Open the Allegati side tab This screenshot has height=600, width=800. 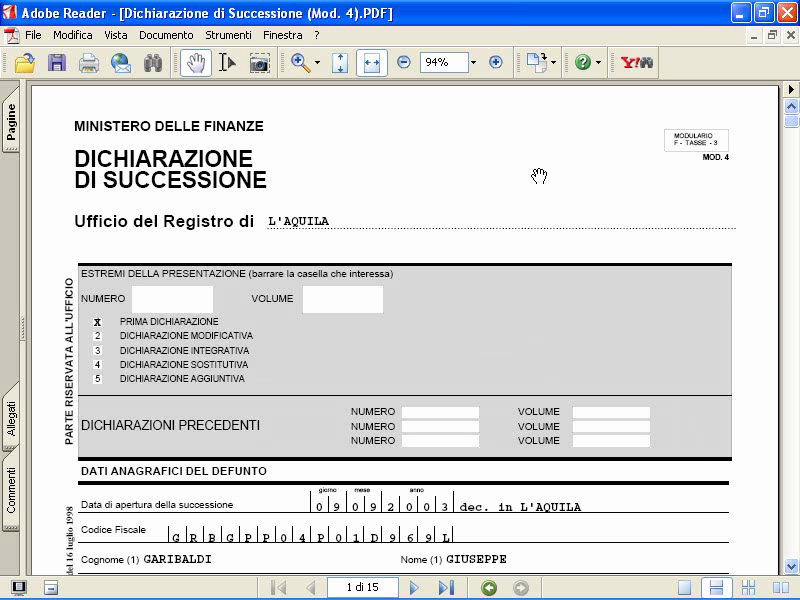[11, 418]
